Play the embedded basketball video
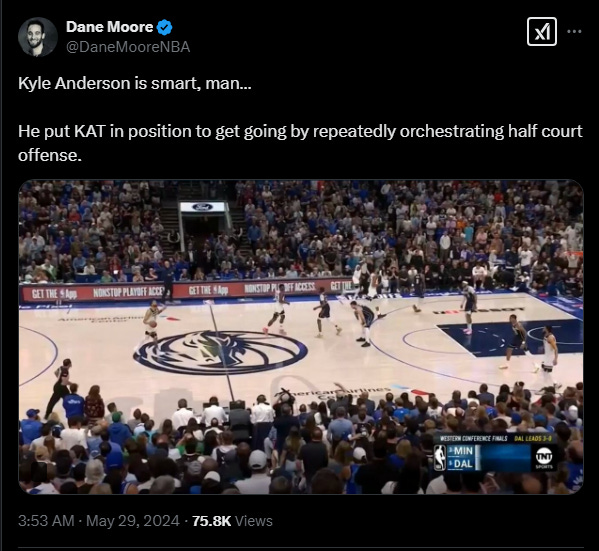 click(301, 337)
